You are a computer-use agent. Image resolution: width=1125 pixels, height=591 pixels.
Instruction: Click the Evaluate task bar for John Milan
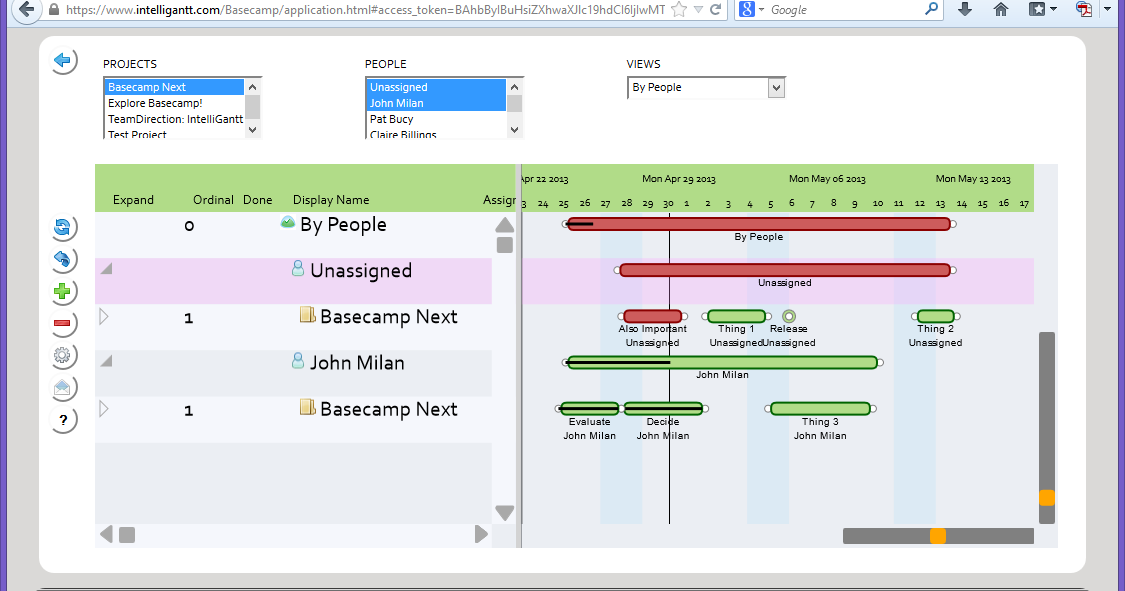[588, 408]
